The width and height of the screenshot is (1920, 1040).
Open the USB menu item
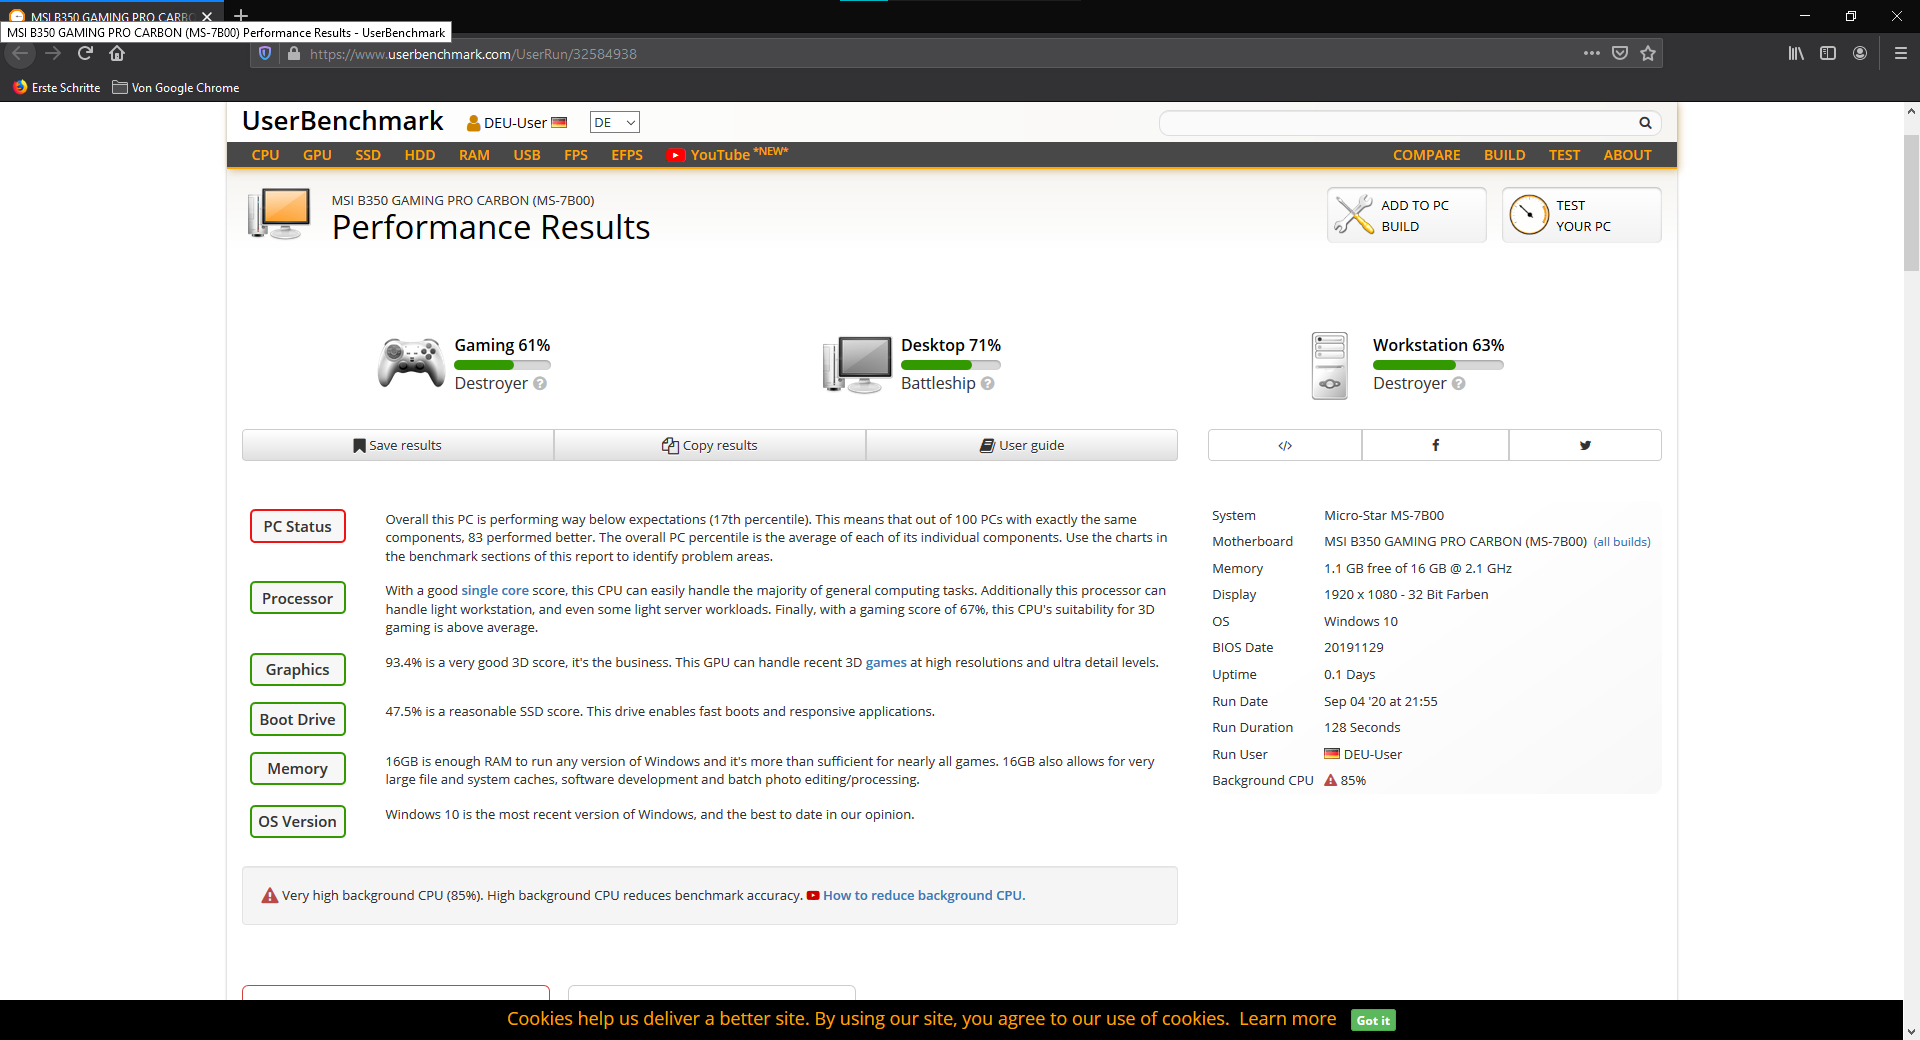tap(527, 155)
